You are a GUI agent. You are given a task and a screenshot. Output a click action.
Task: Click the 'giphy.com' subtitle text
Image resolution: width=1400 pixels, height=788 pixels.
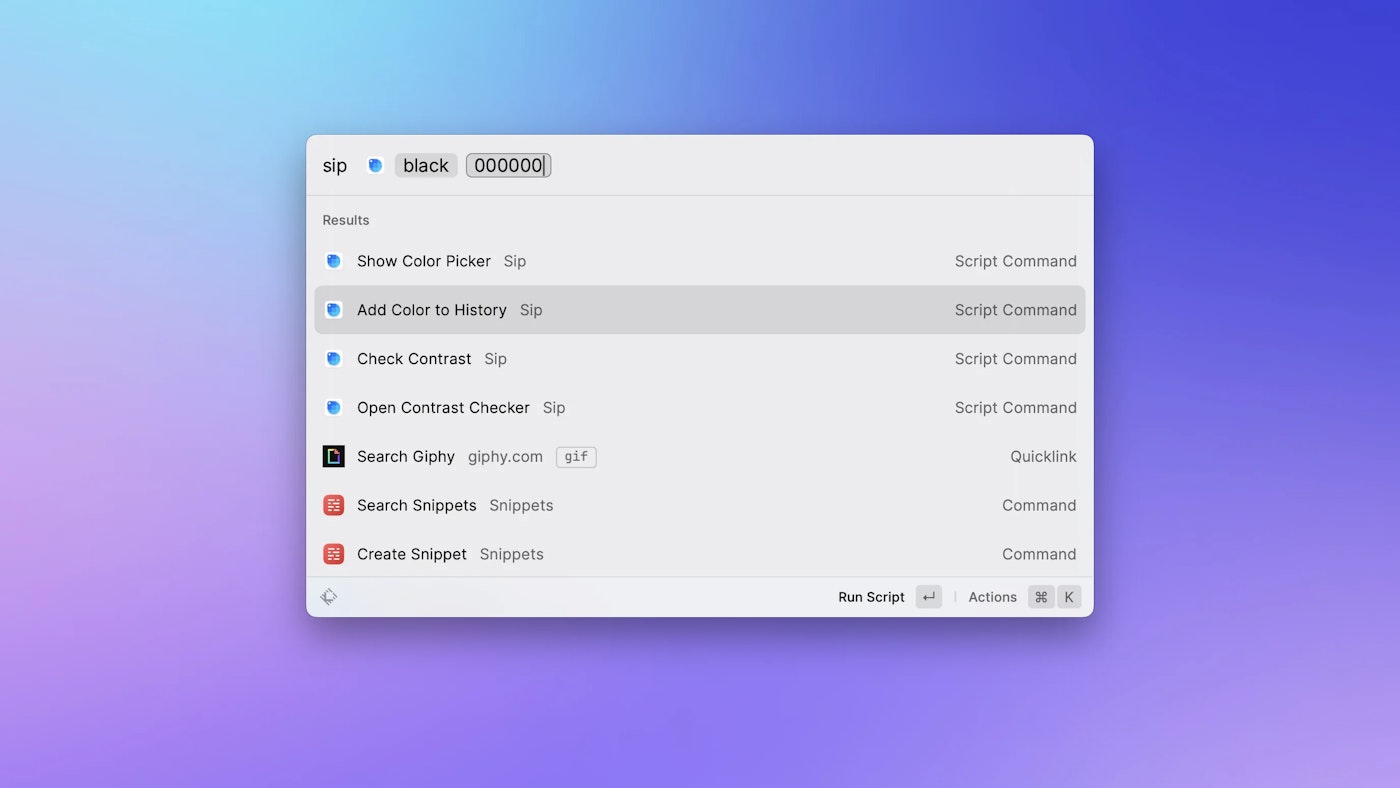pos(505,457)
